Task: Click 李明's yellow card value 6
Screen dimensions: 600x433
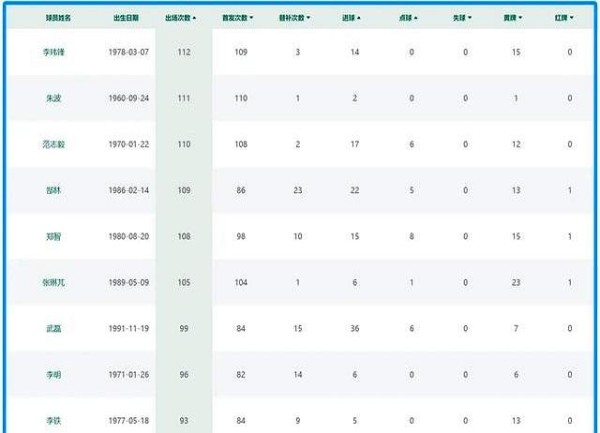Action: tap(516, 374)
